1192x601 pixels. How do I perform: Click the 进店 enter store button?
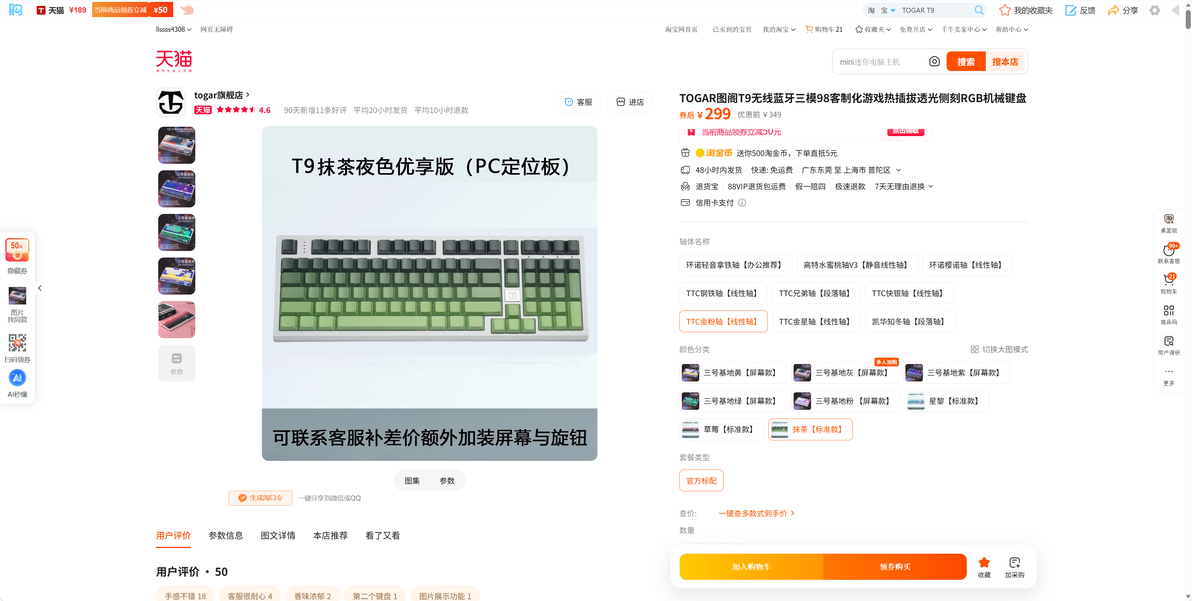(629, 102)
